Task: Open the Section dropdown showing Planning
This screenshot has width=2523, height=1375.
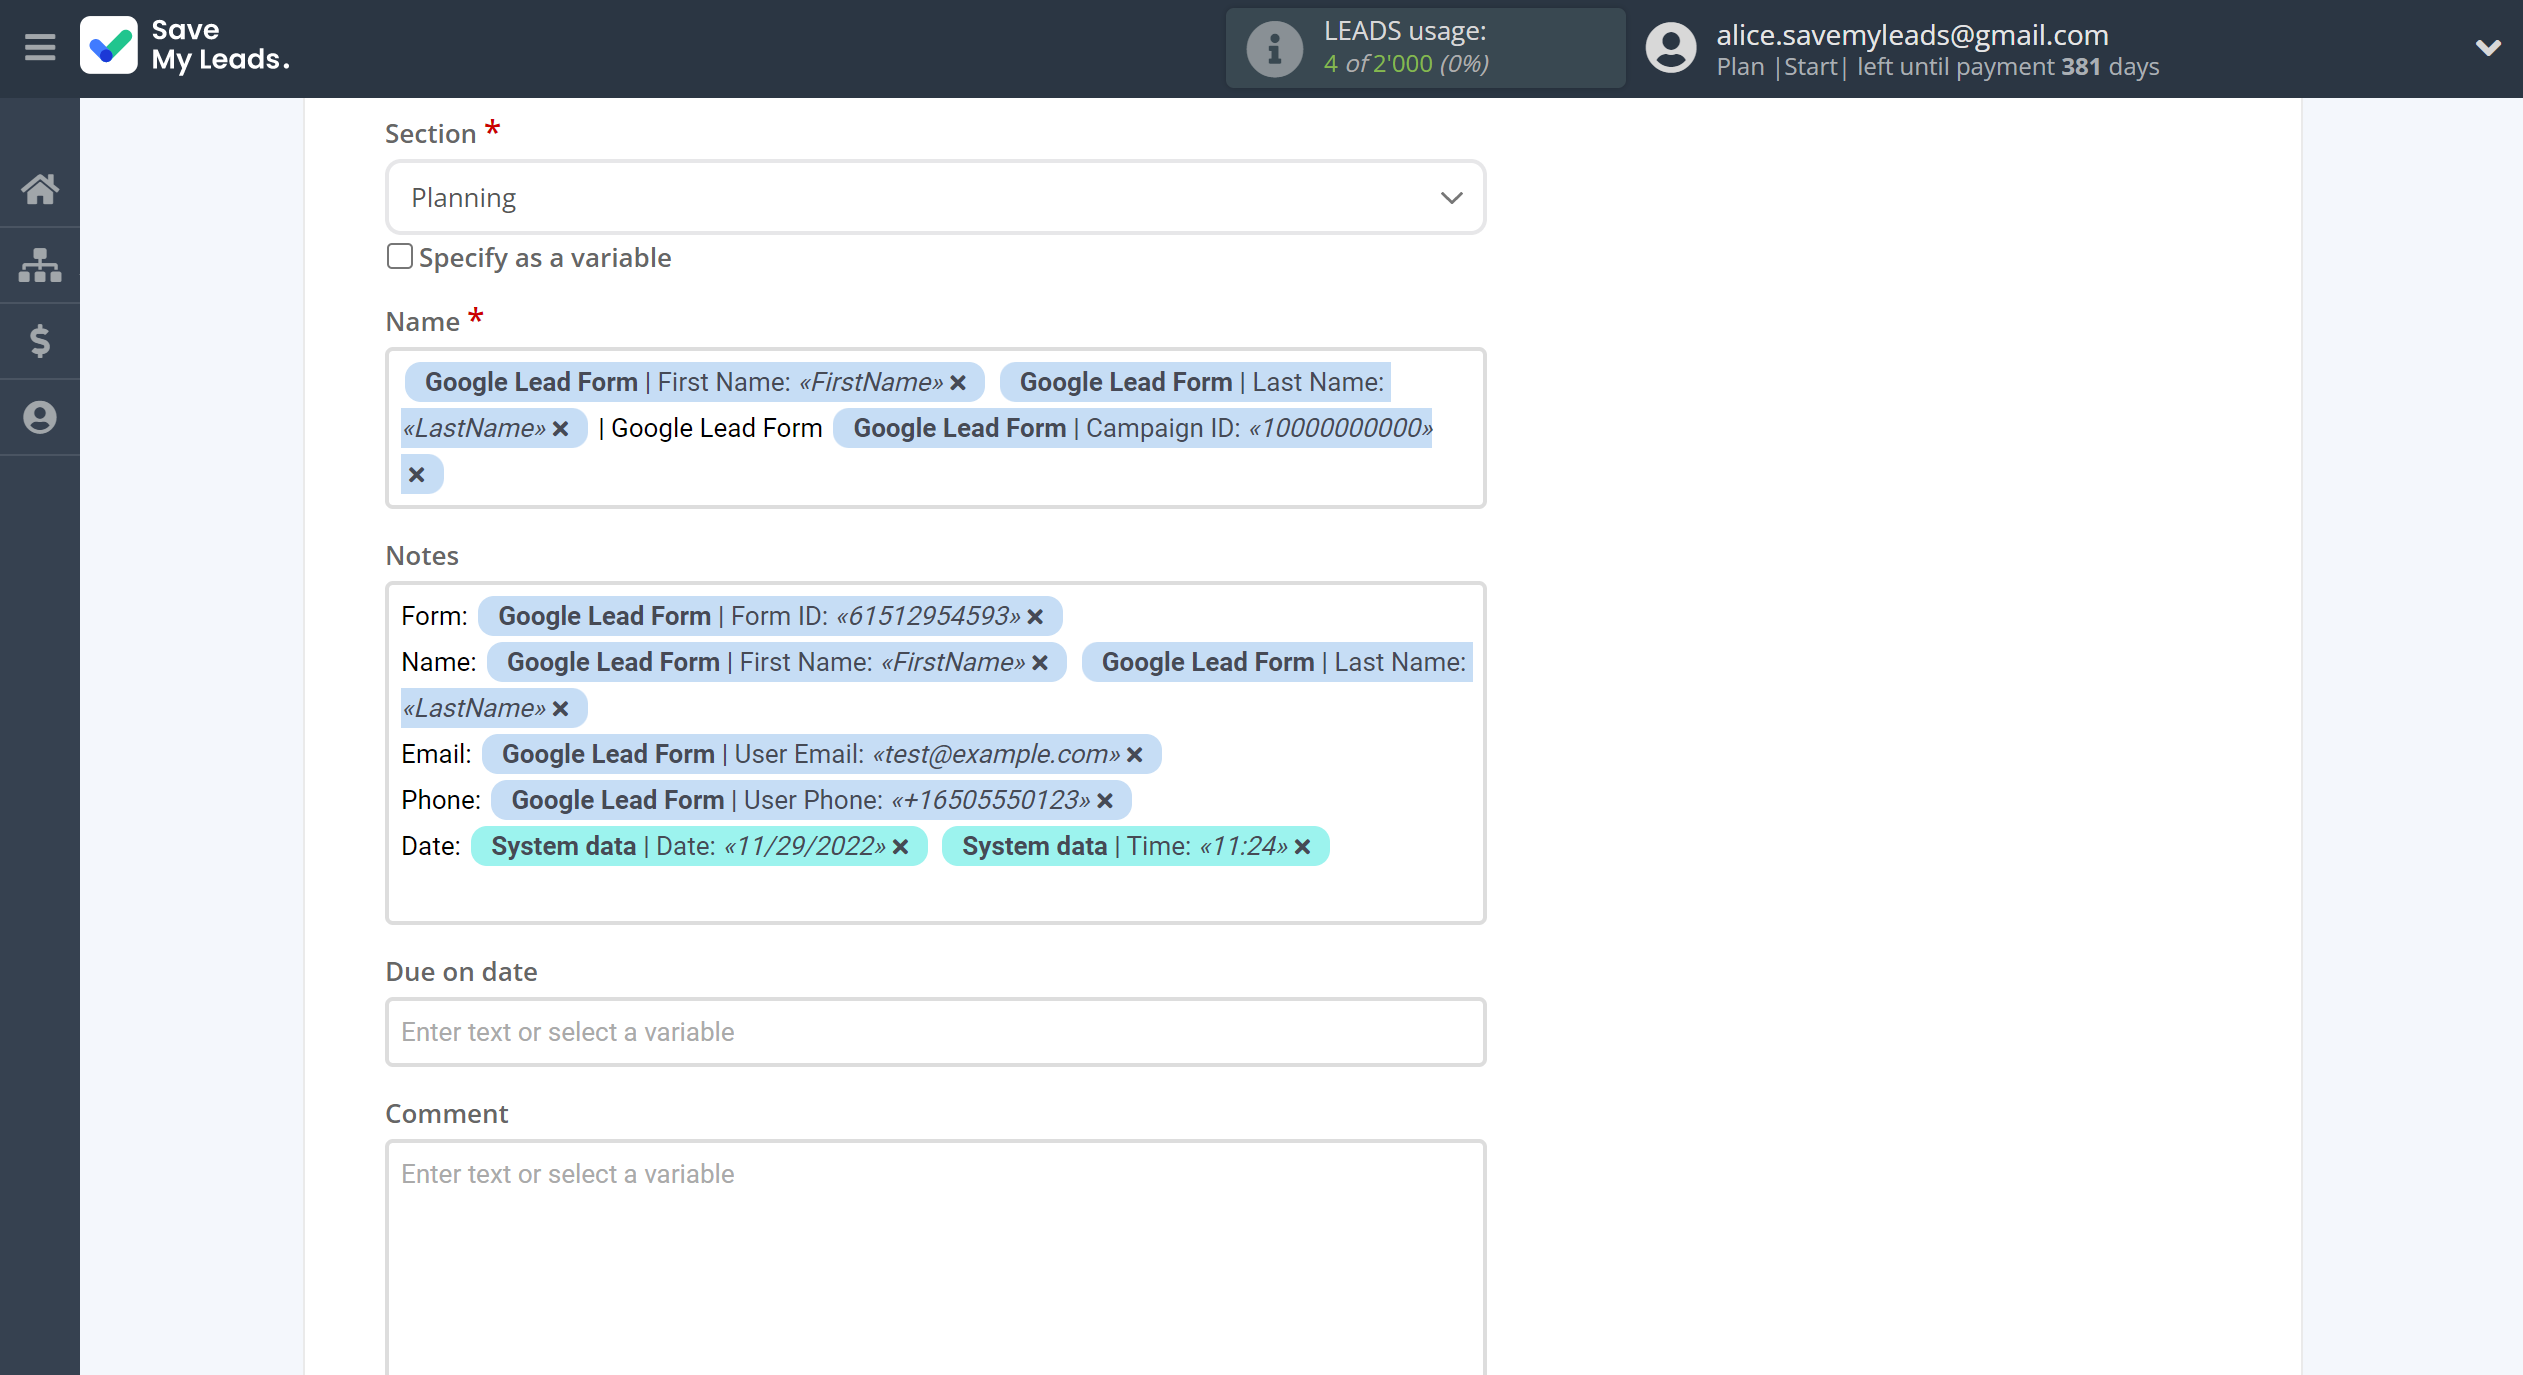Action: point(935,198)
